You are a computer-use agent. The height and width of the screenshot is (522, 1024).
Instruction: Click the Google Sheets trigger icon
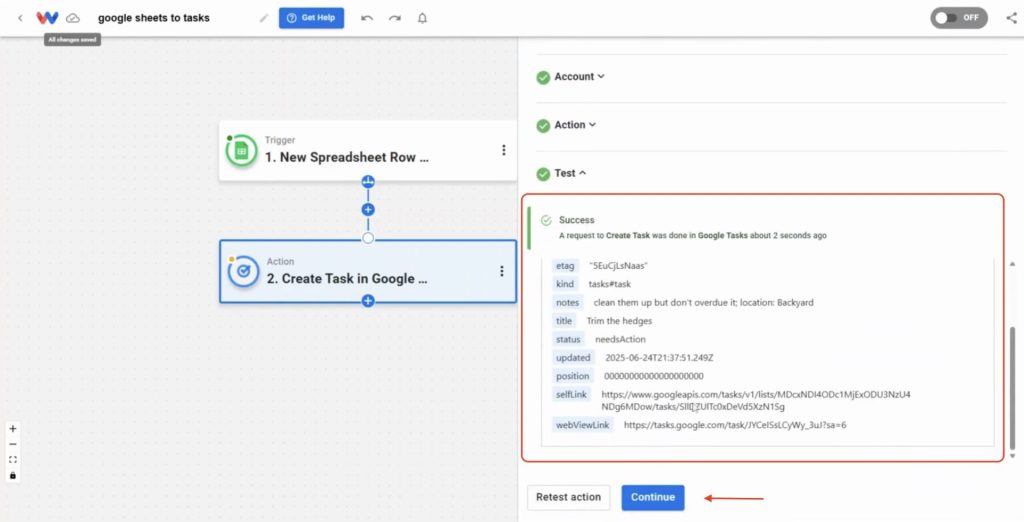click(x=242, y=150)
